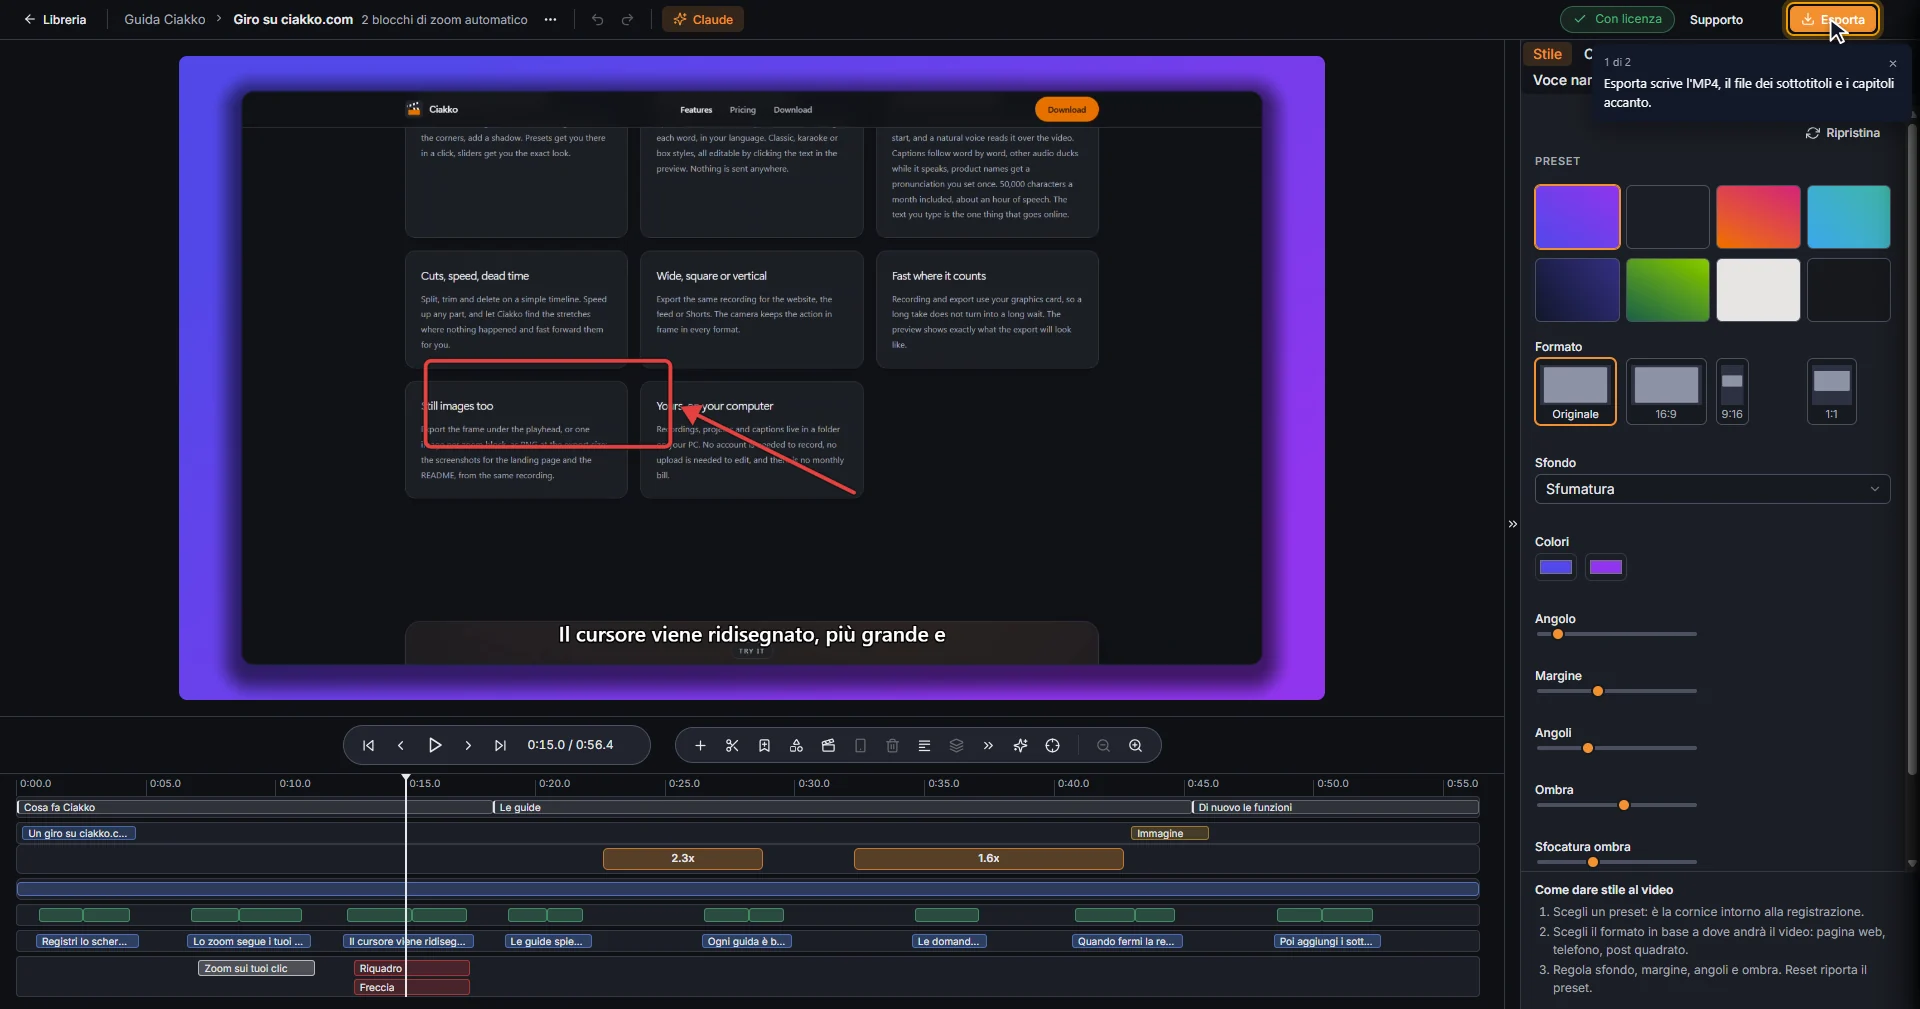Open the Guida Ciakko breadcrumb
Image resolution: width=1920 pixels, height=1009 pixels.
click(x=165, y=19)
